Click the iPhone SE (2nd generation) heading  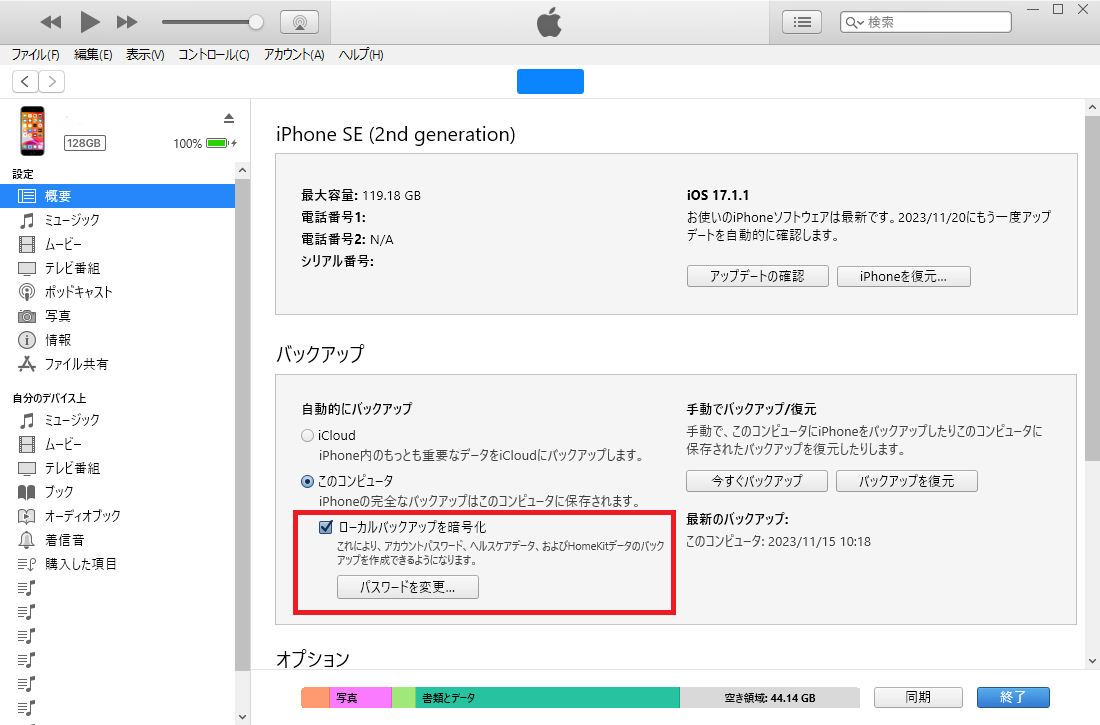pos(396,134)
